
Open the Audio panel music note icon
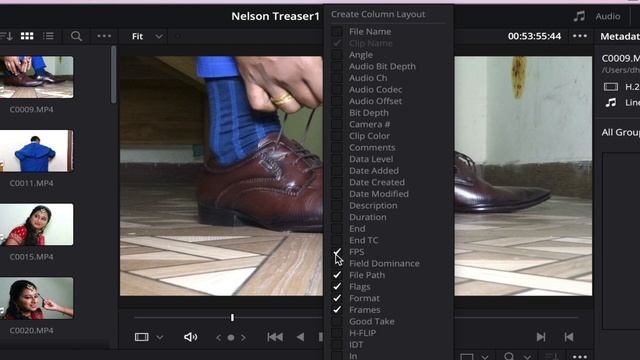click(579, 16)
